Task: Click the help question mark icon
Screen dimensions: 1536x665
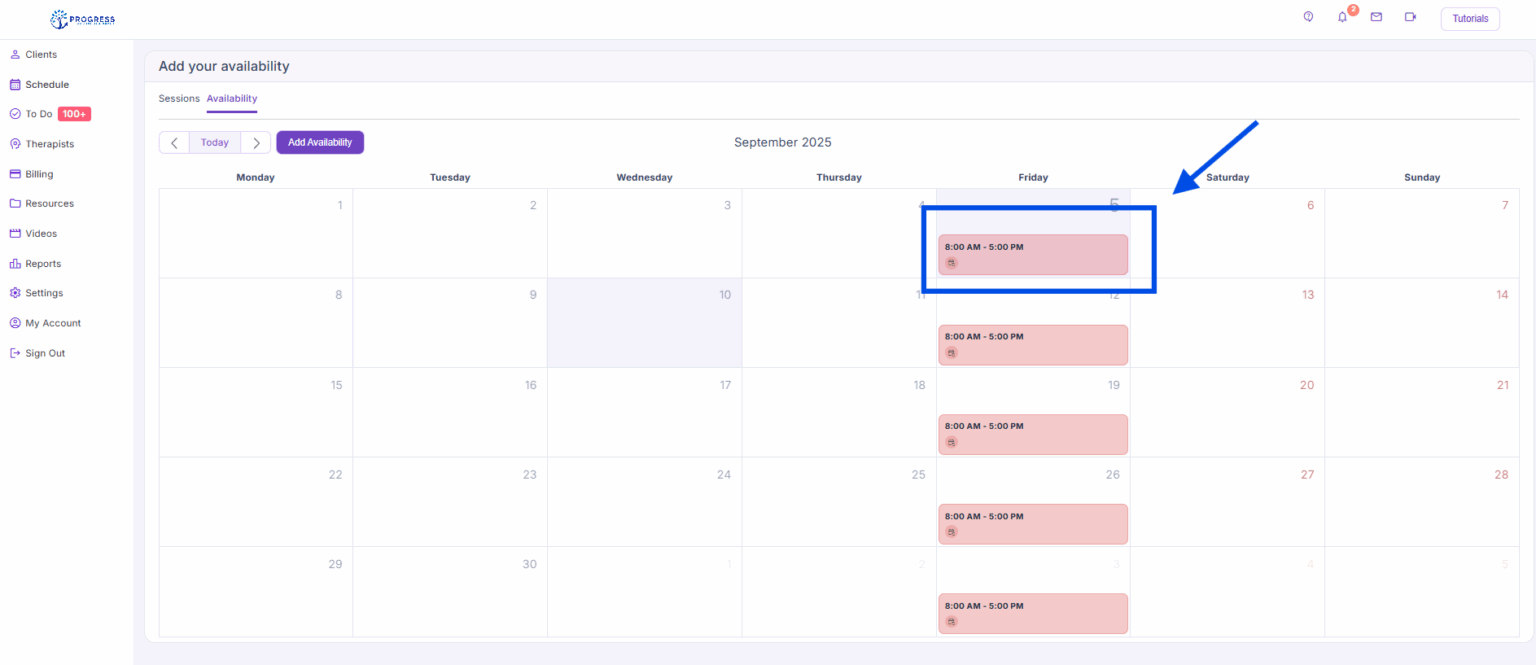Action: (x=1308, y=17)
